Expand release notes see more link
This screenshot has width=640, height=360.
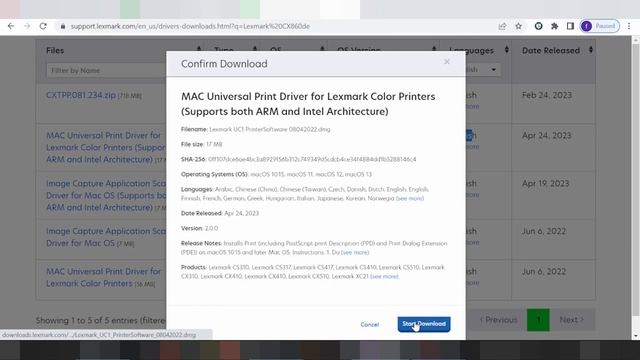(x=355, y=252)
